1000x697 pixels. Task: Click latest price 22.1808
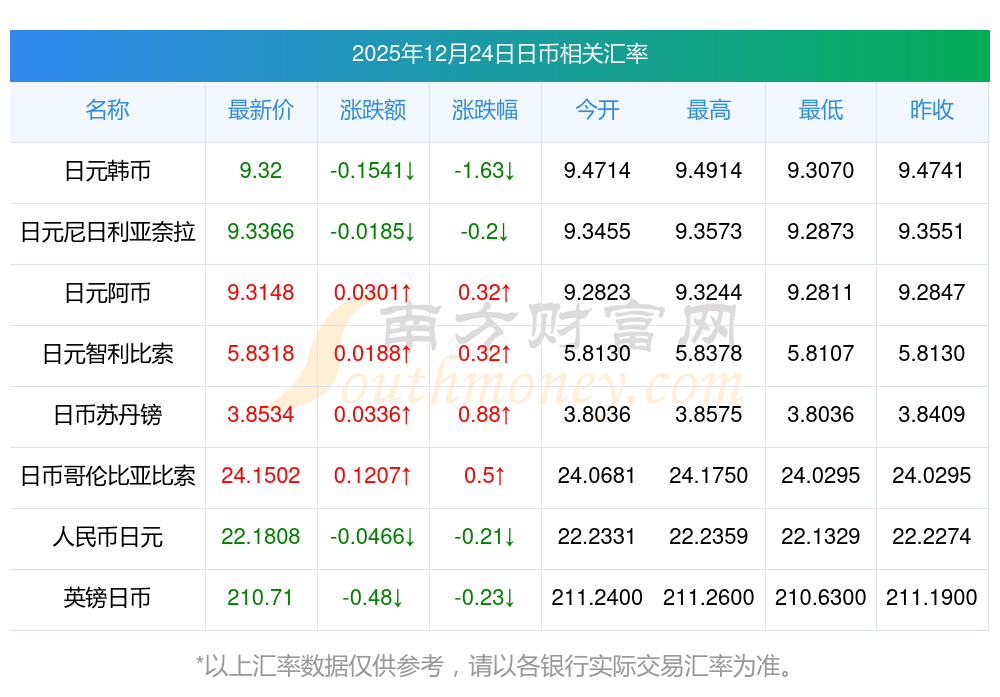click(x=260, y=536)
